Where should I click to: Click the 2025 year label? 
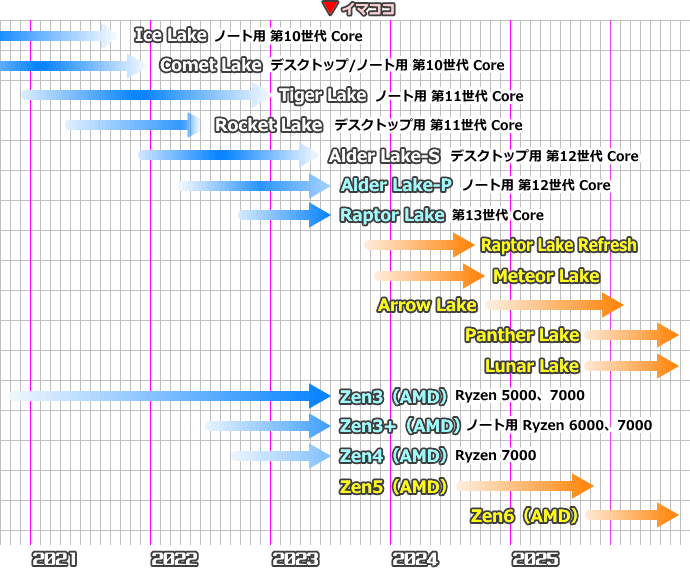pos(535,559)
